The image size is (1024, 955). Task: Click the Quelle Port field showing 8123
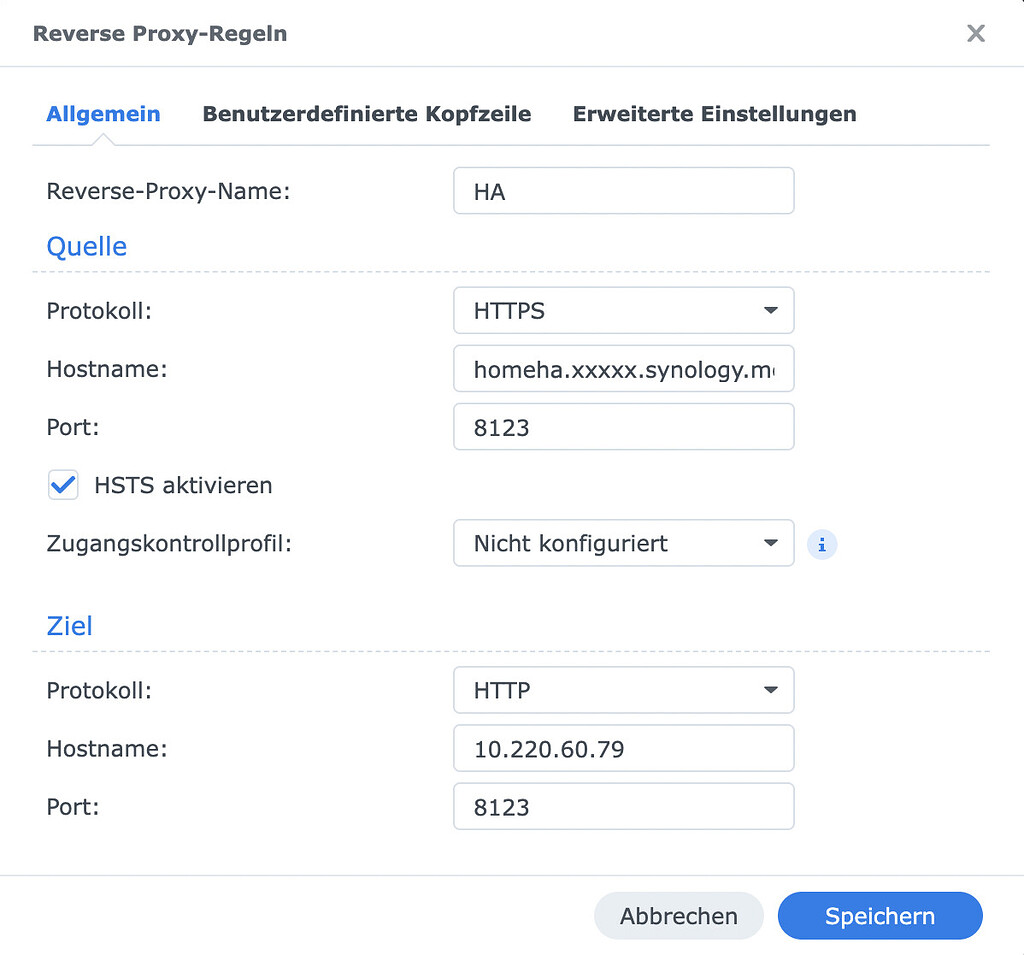click(x=623, y=427)
